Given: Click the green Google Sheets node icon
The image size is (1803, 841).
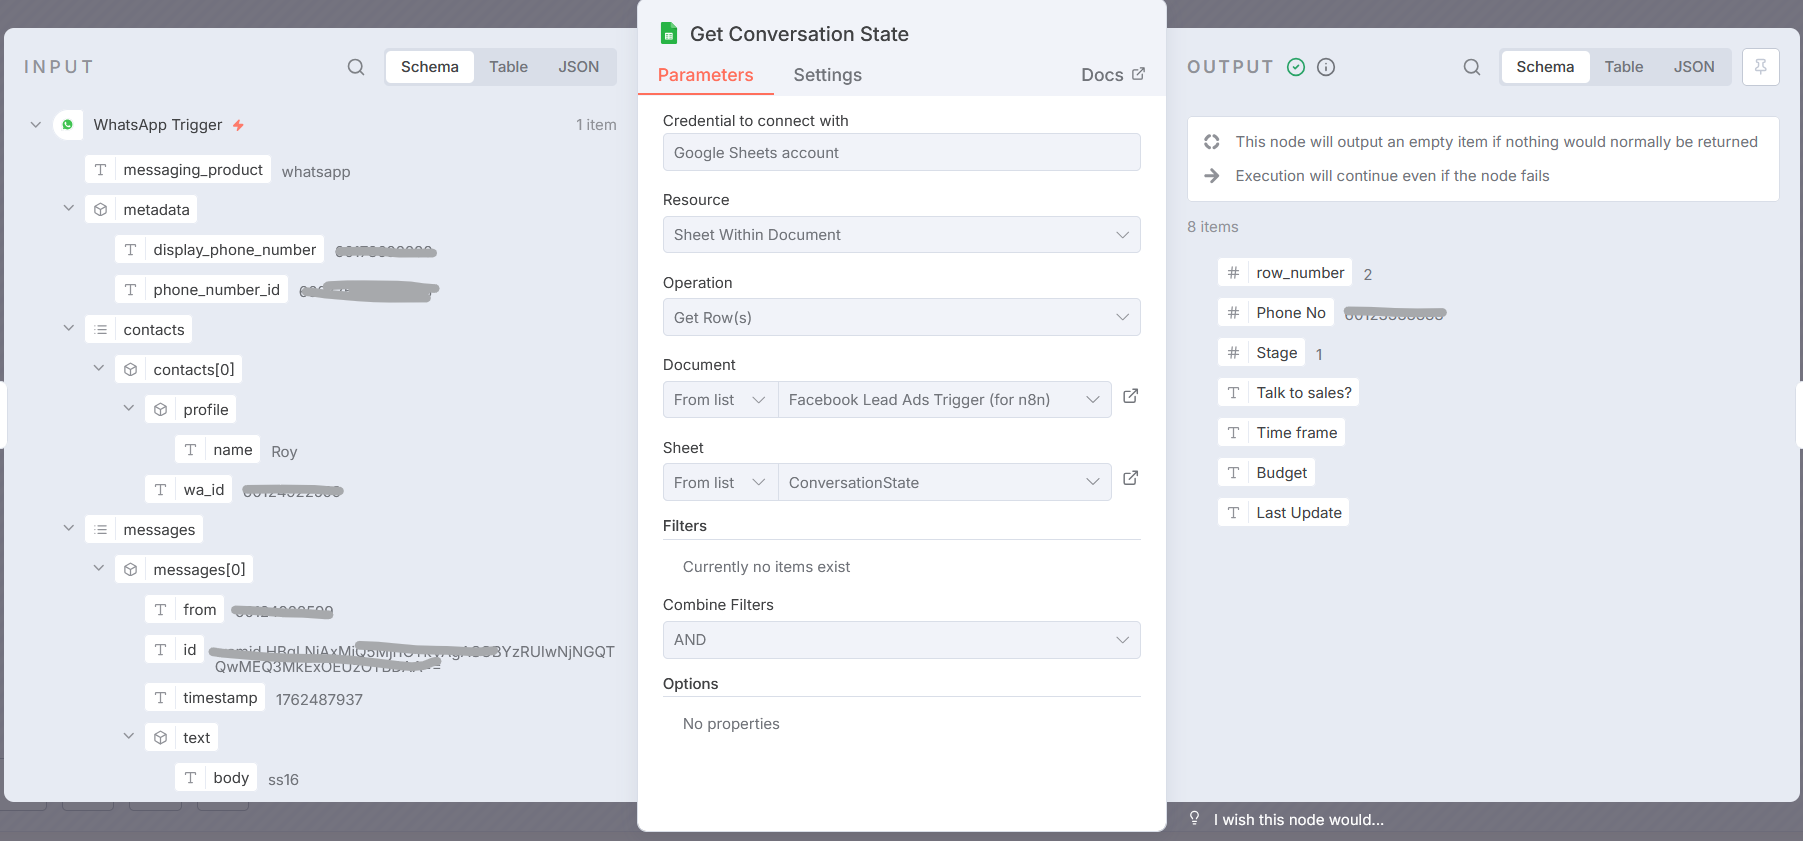Looking at the screenshot, I should point(669,34).
